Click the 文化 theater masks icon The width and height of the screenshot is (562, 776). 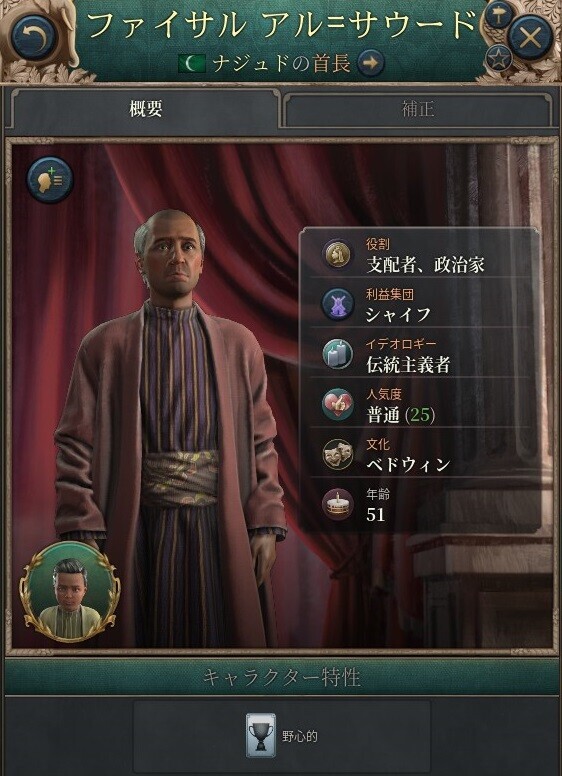337,454
